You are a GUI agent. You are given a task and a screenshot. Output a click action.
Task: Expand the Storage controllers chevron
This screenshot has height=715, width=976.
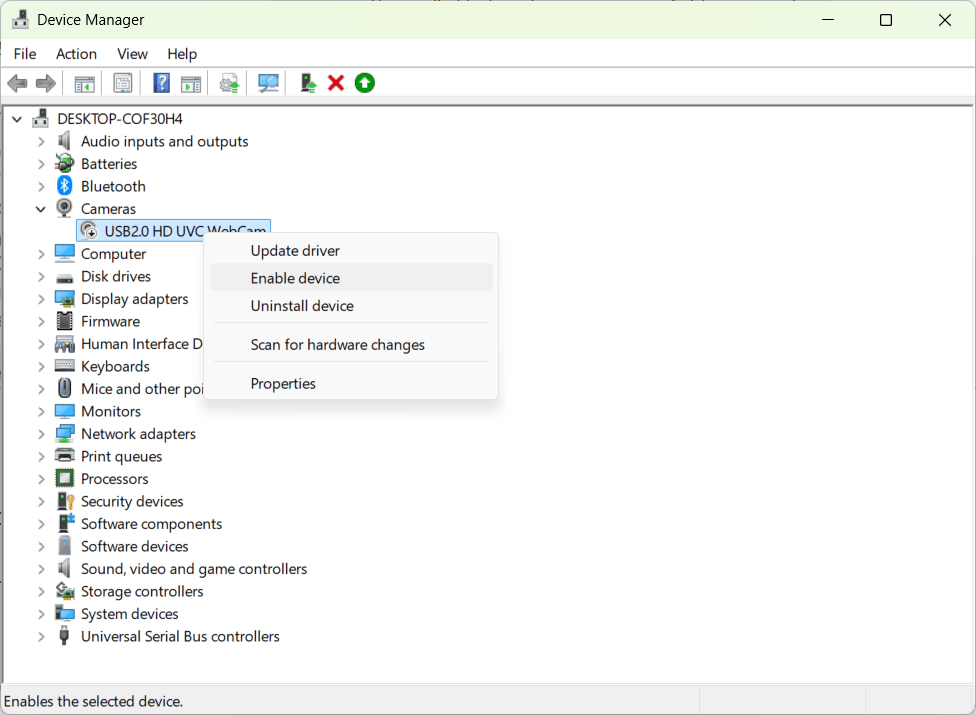click(x=41, y=591)
